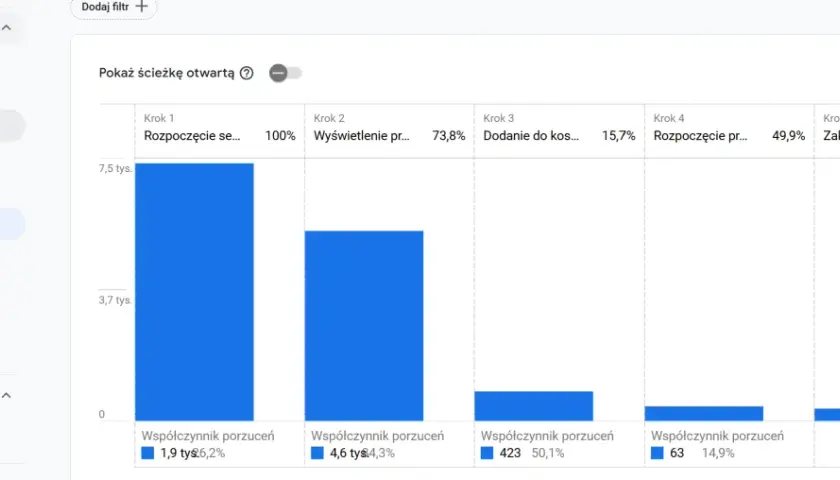This screenshot has height=480, width=840.
Task: Click 'Współczynnik porzuceń' label under Krok 3
Action: (547, 436)
